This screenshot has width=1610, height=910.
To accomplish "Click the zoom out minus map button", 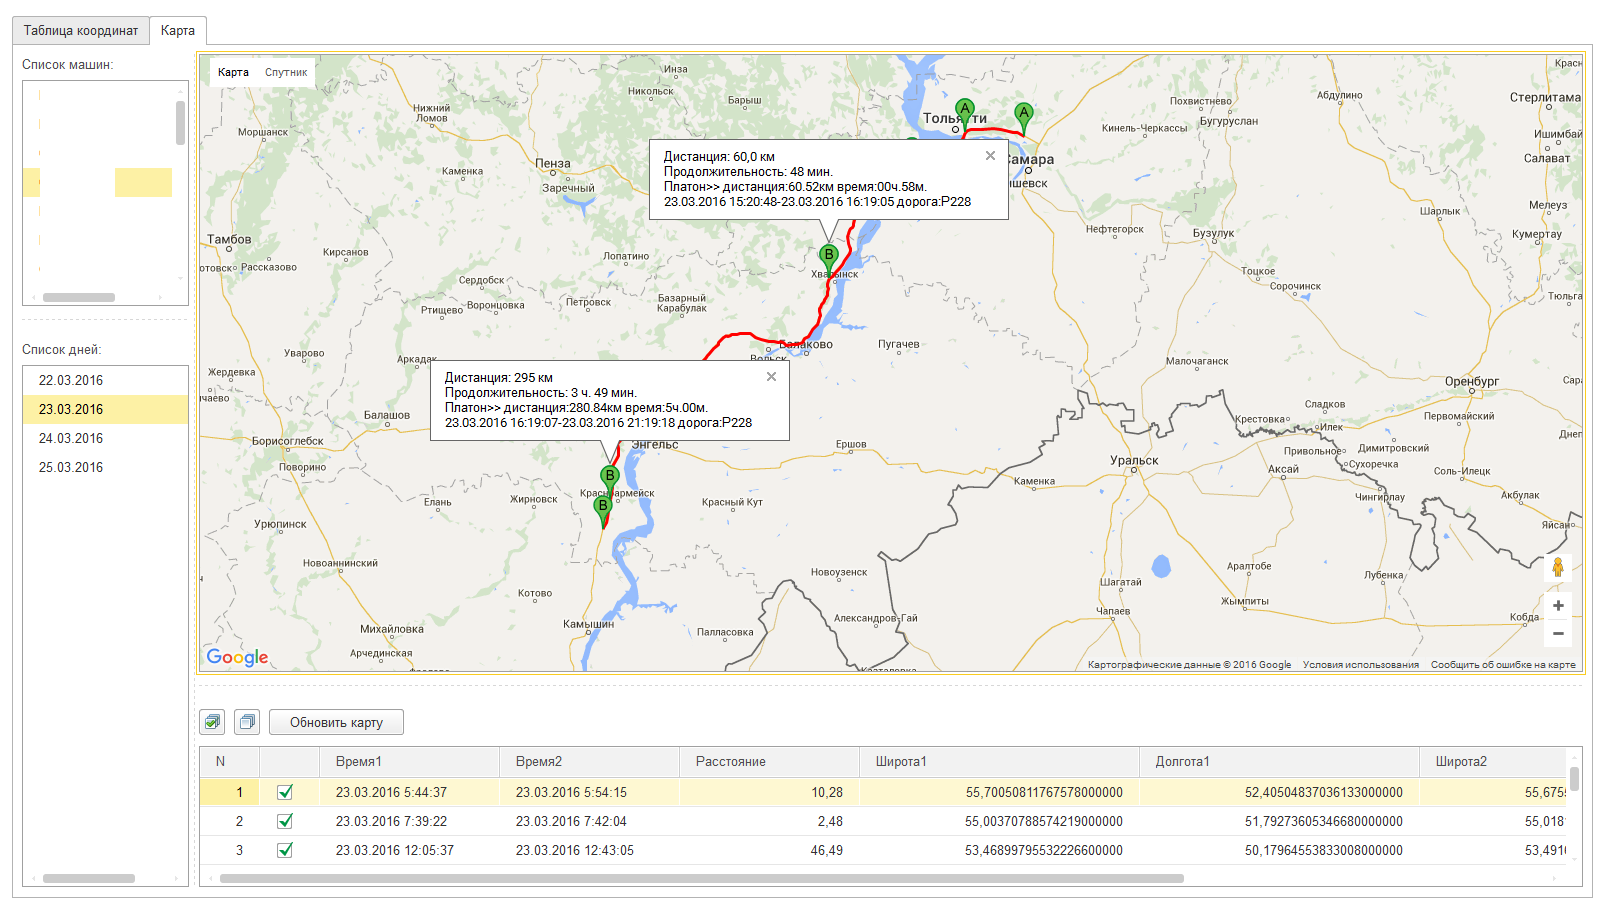I will pyautogui.click(x=1558, y=633).
